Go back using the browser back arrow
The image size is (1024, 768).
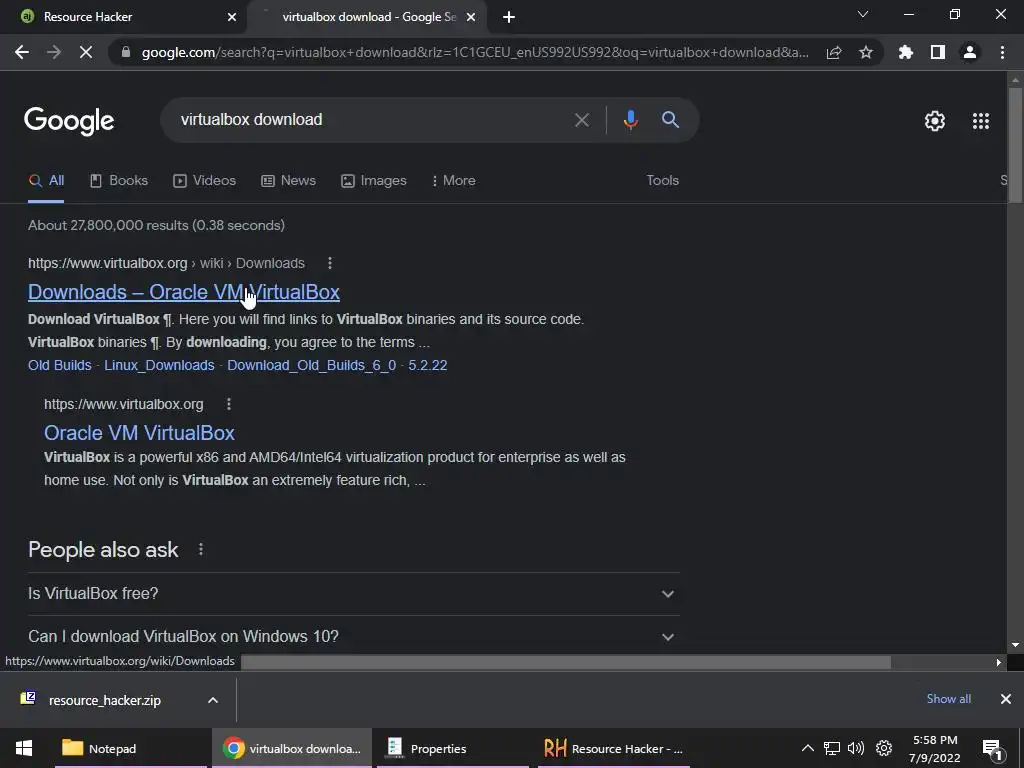(22, 52)
